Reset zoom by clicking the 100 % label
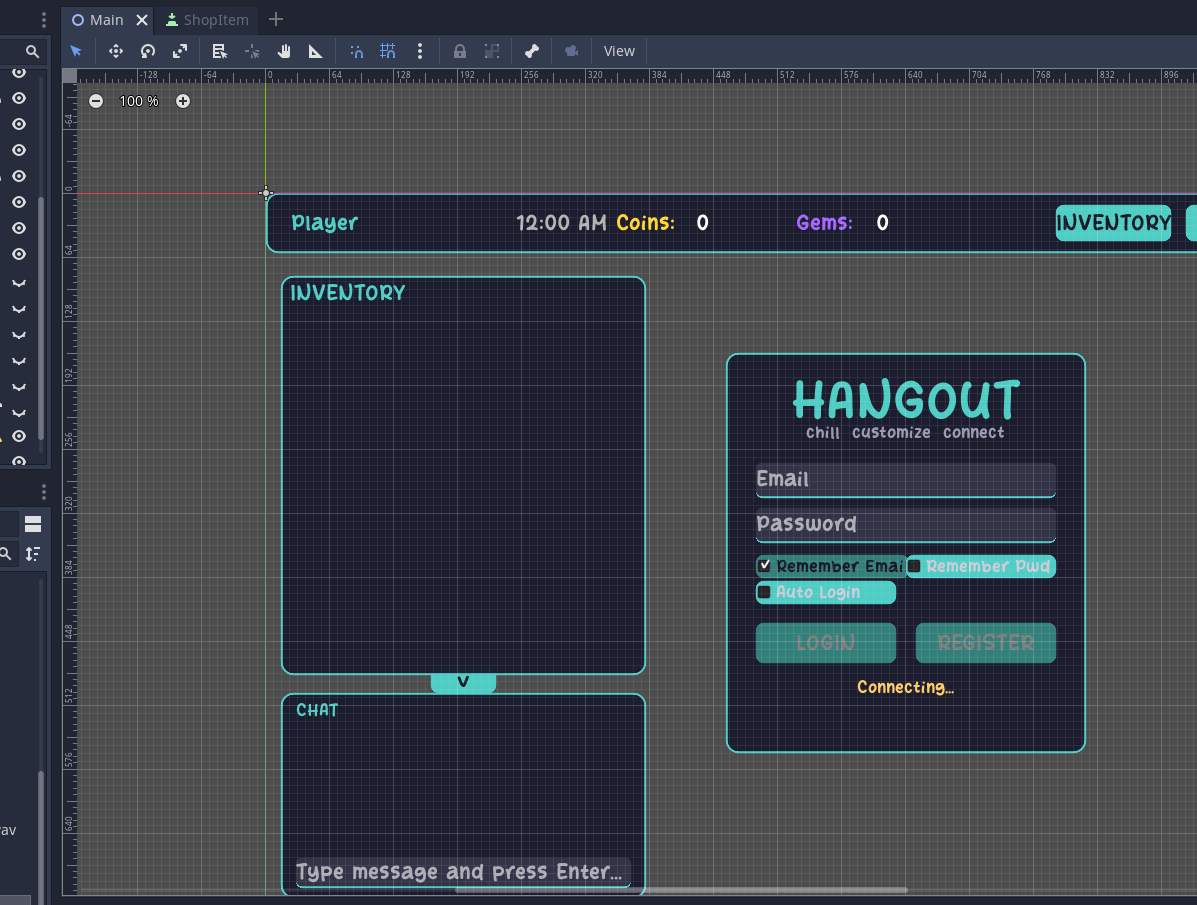The image size is (1197, 905). 139,101
